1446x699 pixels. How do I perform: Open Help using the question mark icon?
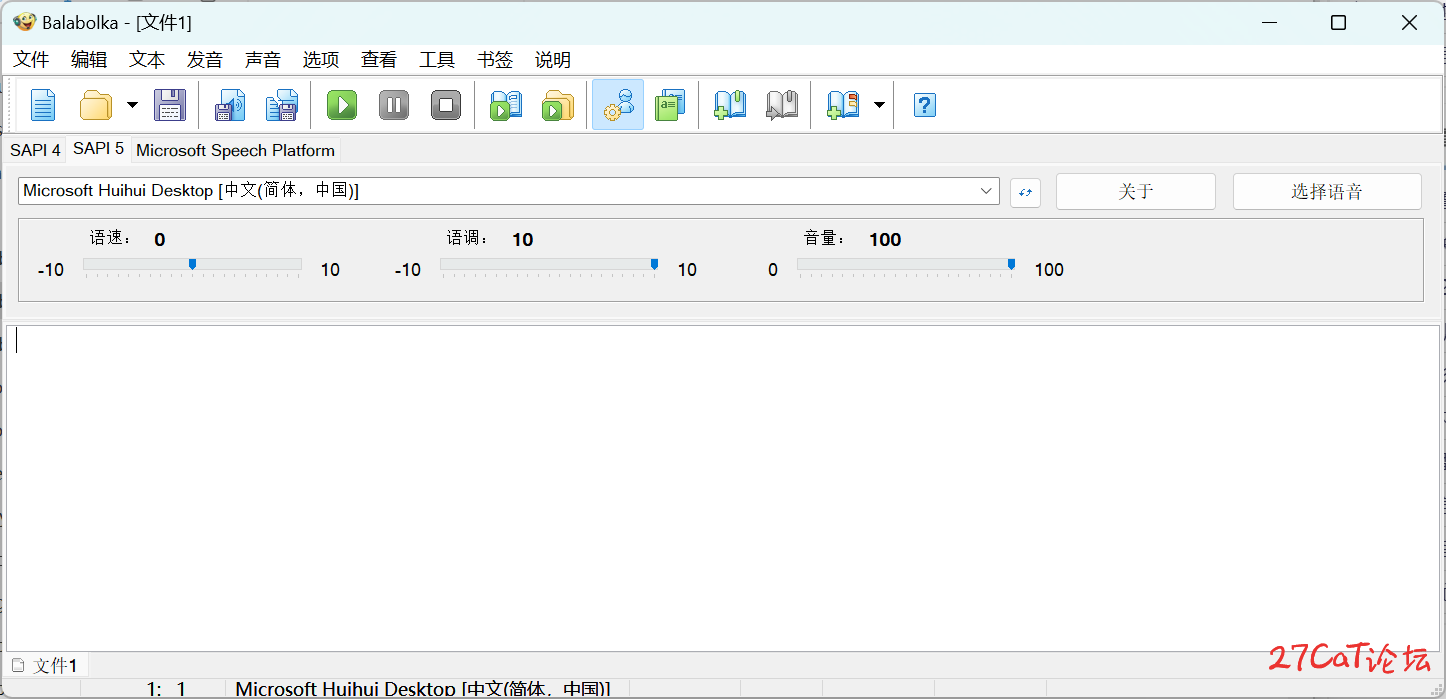click(x=925, y=105)
